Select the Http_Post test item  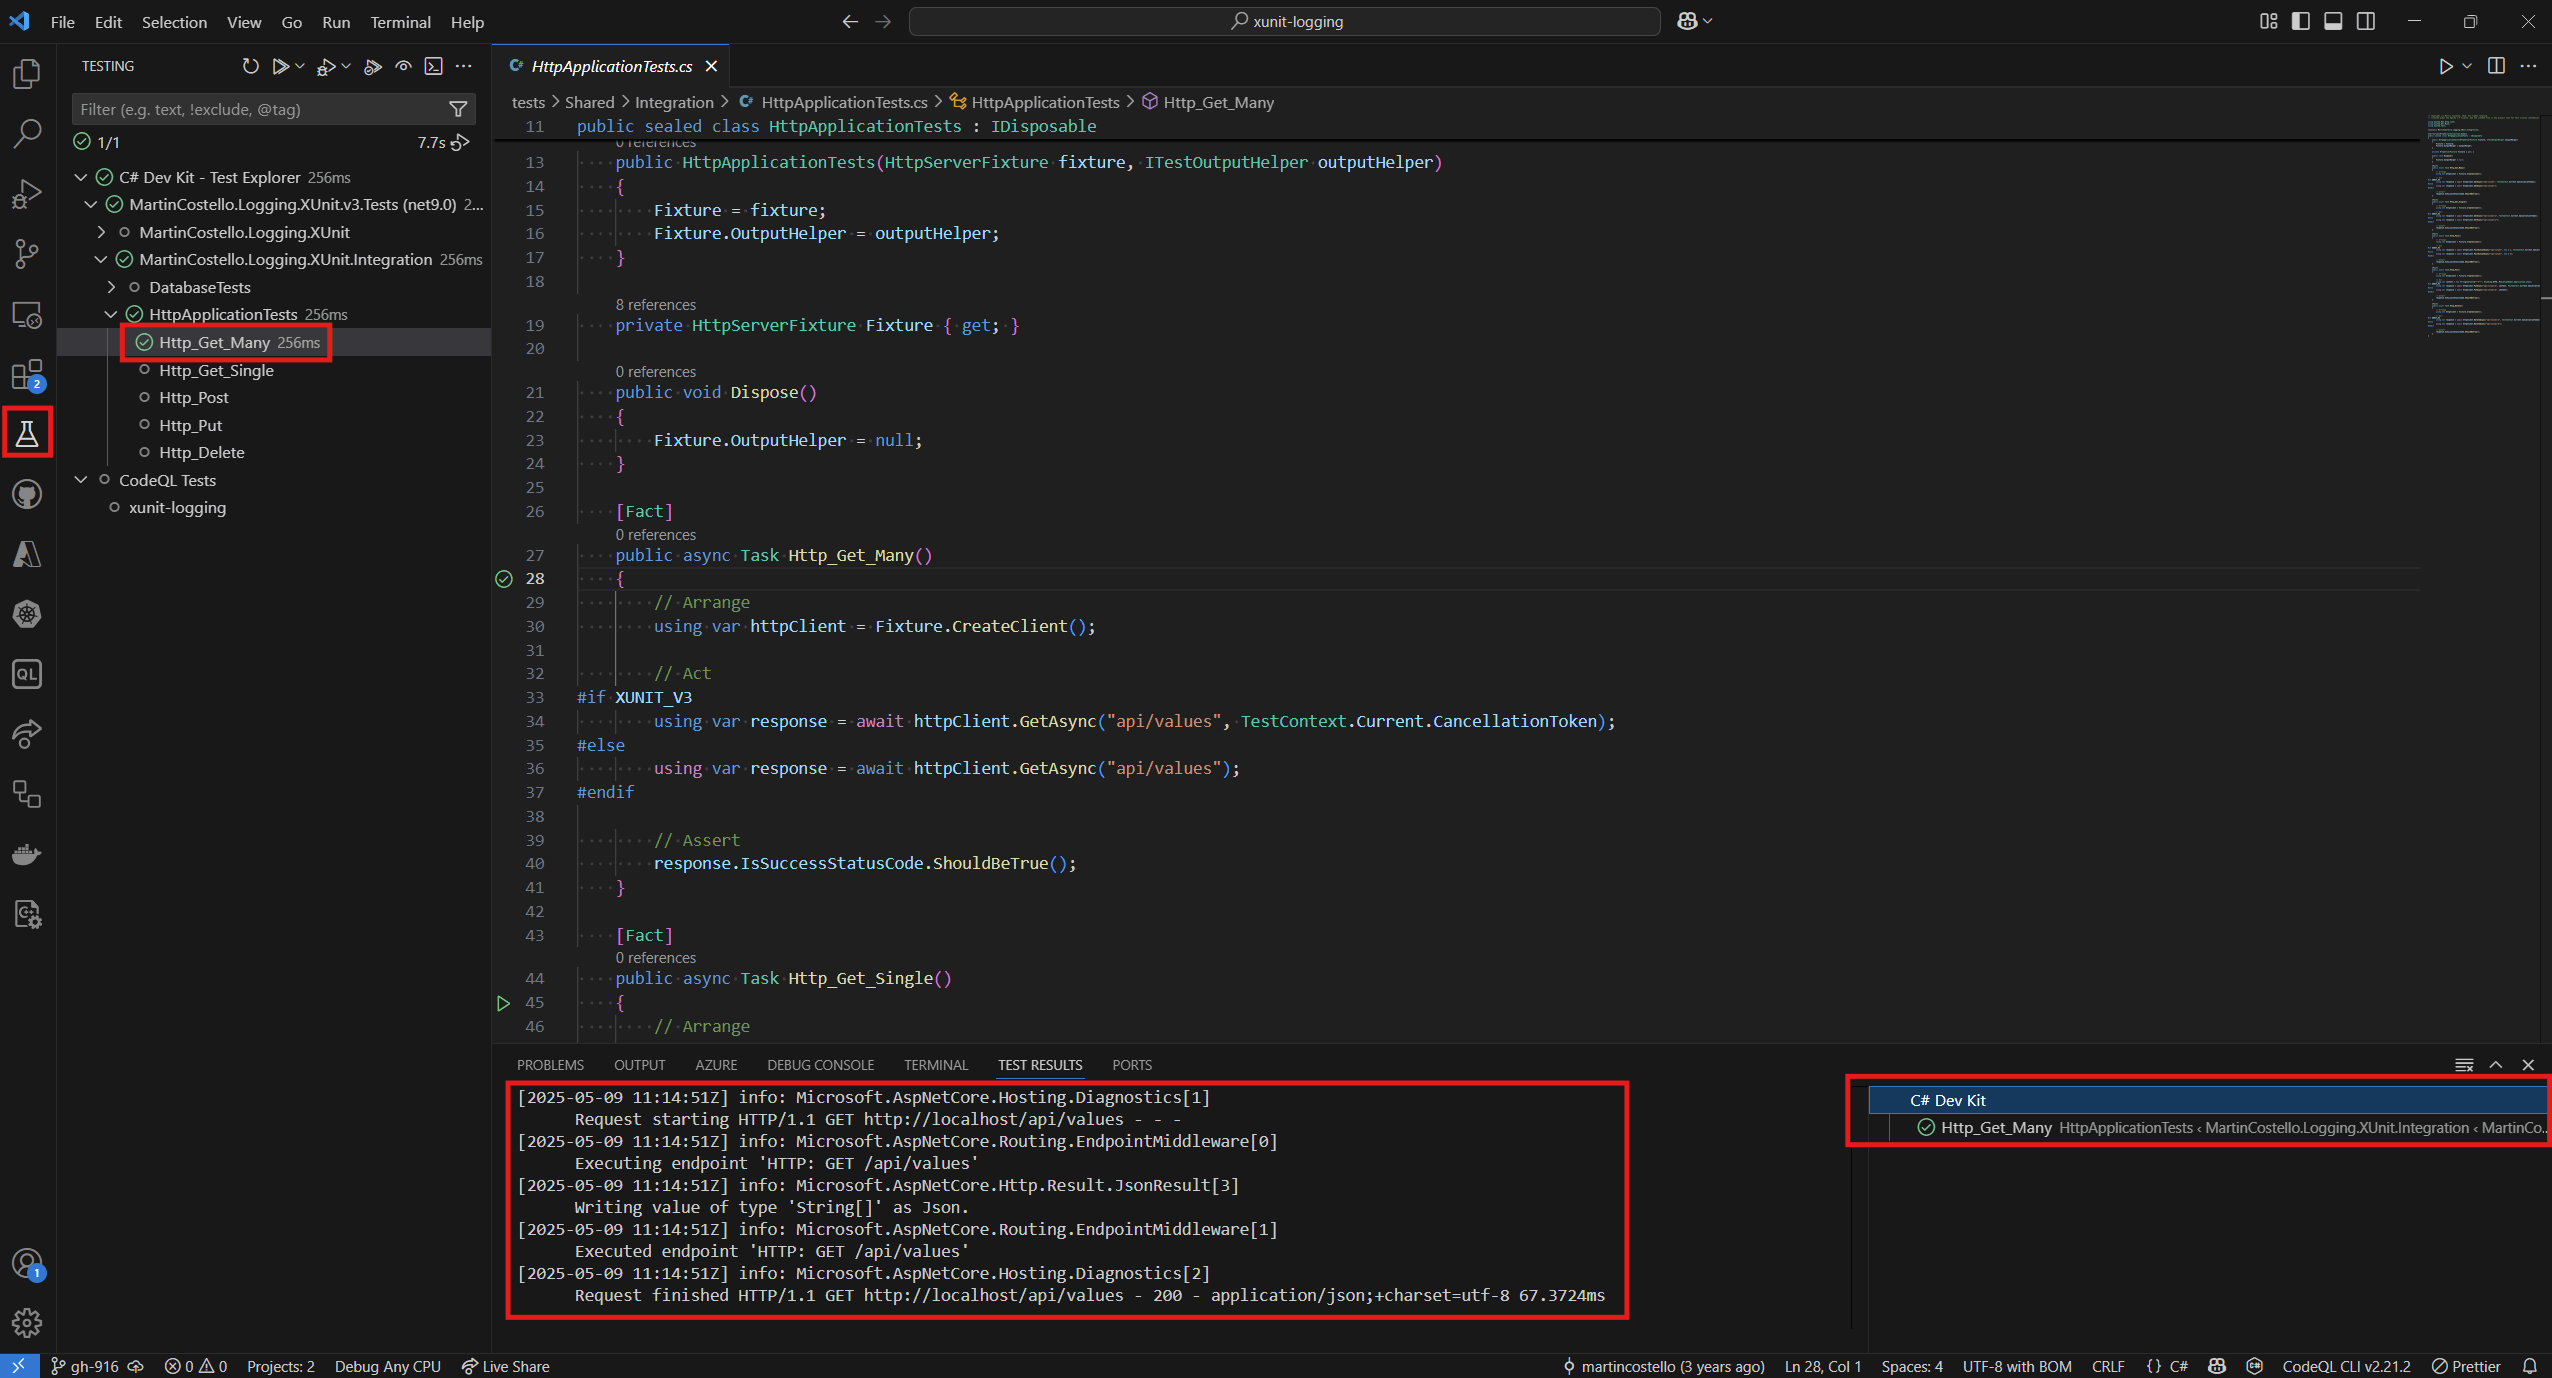(194, 397)
